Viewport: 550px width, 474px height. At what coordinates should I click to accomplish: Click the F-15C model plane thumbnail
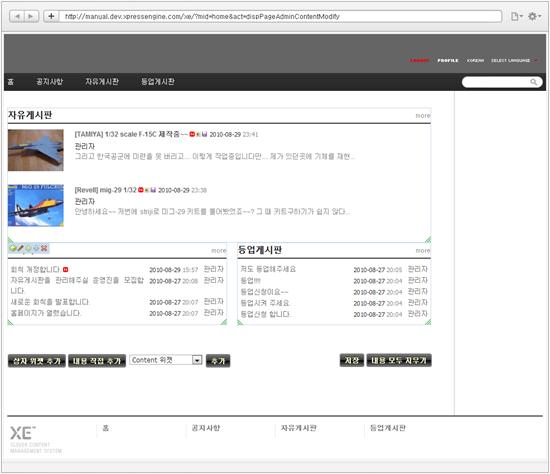coord(36,150)
